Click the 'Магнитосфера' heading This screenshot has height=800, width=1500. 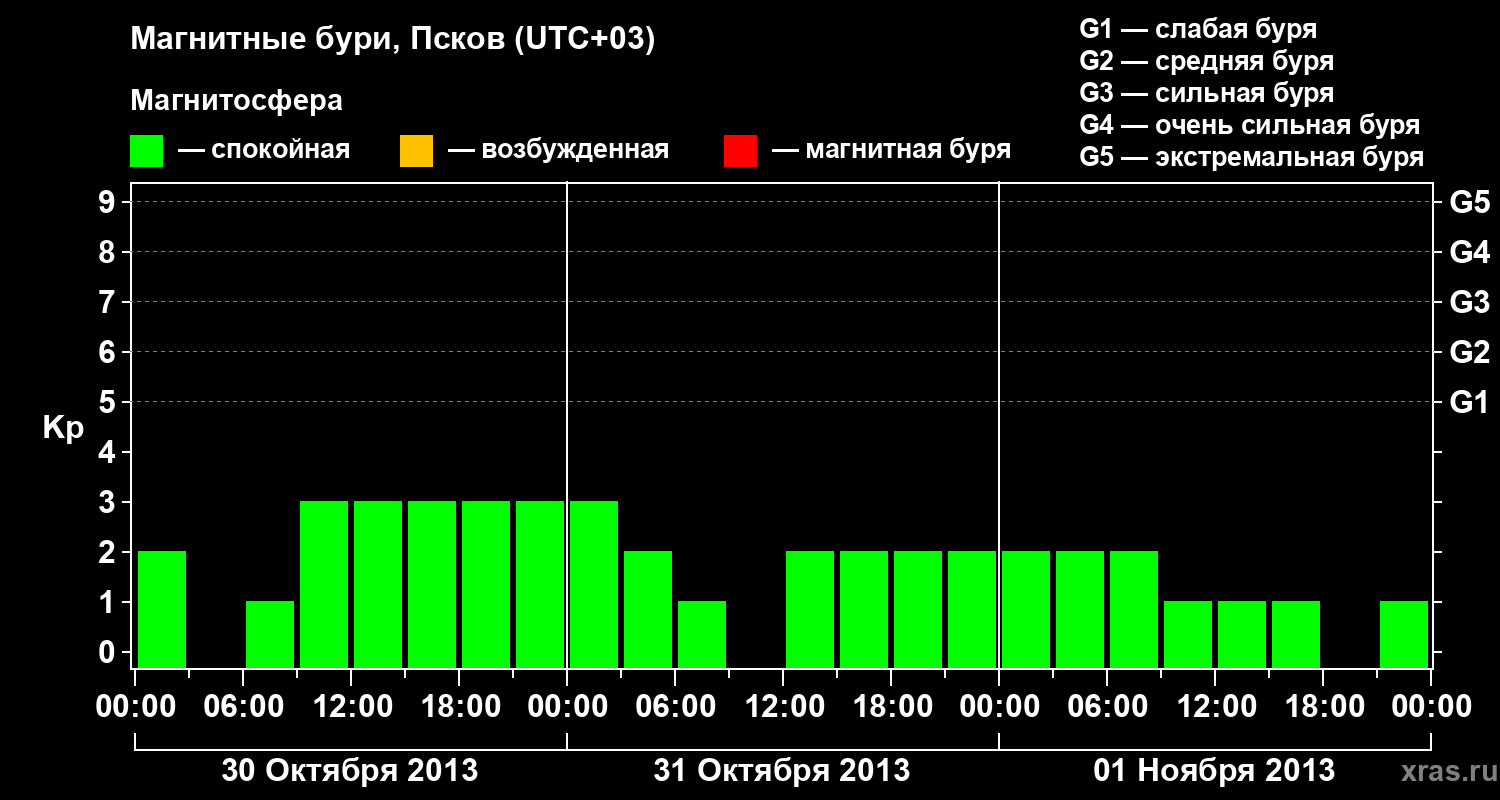tap(237, 101)
